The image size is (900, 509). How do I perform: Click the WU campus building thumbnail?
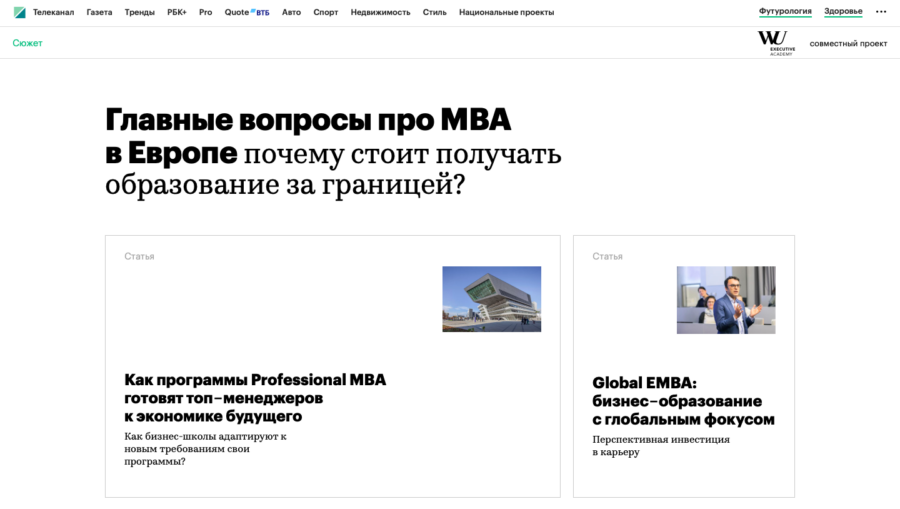click(x=491, y=299)
